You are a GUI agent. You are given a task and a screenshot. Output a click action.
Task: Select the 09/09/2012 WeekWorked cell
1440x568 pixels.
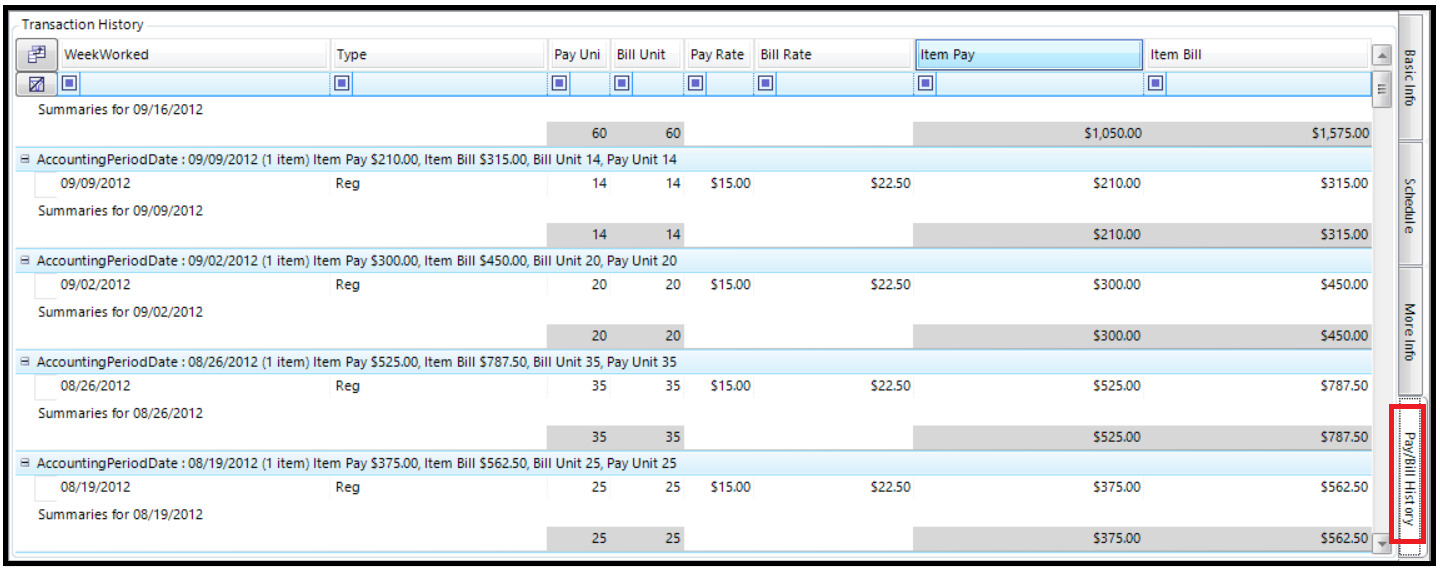coord(194,184)
